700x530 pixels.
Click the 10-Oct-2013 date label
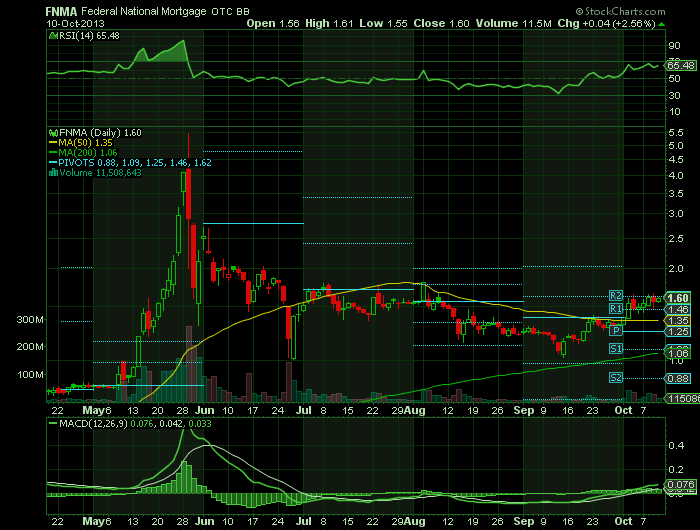coord(75,23)
